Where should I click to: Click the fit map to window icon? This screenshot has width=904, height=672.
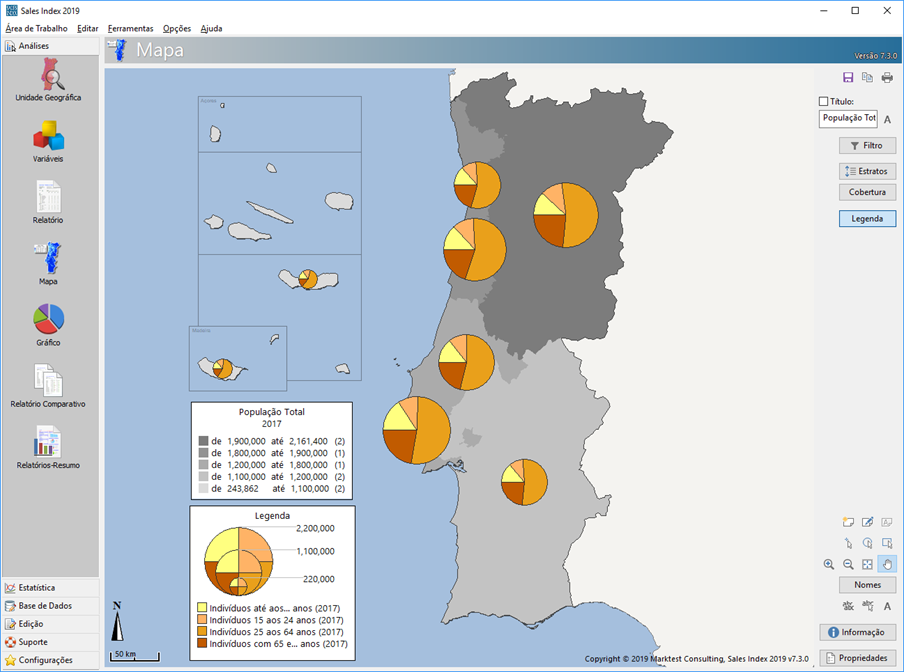867,564
